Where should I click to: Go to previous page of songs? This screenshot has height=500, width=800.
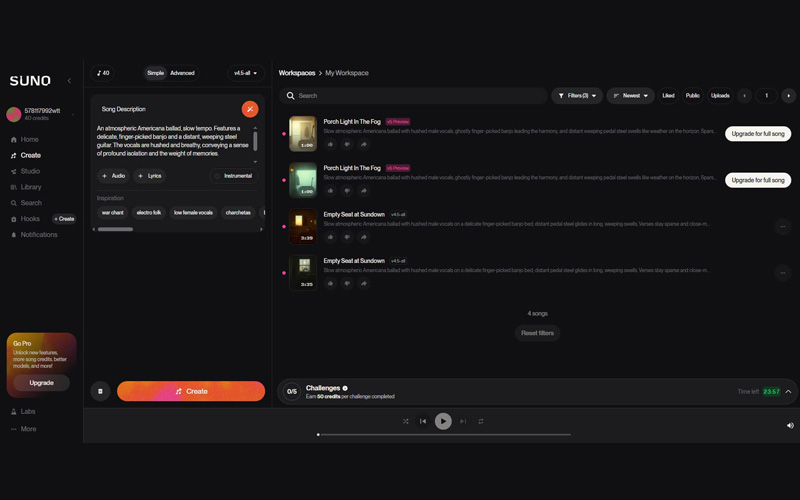(x=744, y=95)
